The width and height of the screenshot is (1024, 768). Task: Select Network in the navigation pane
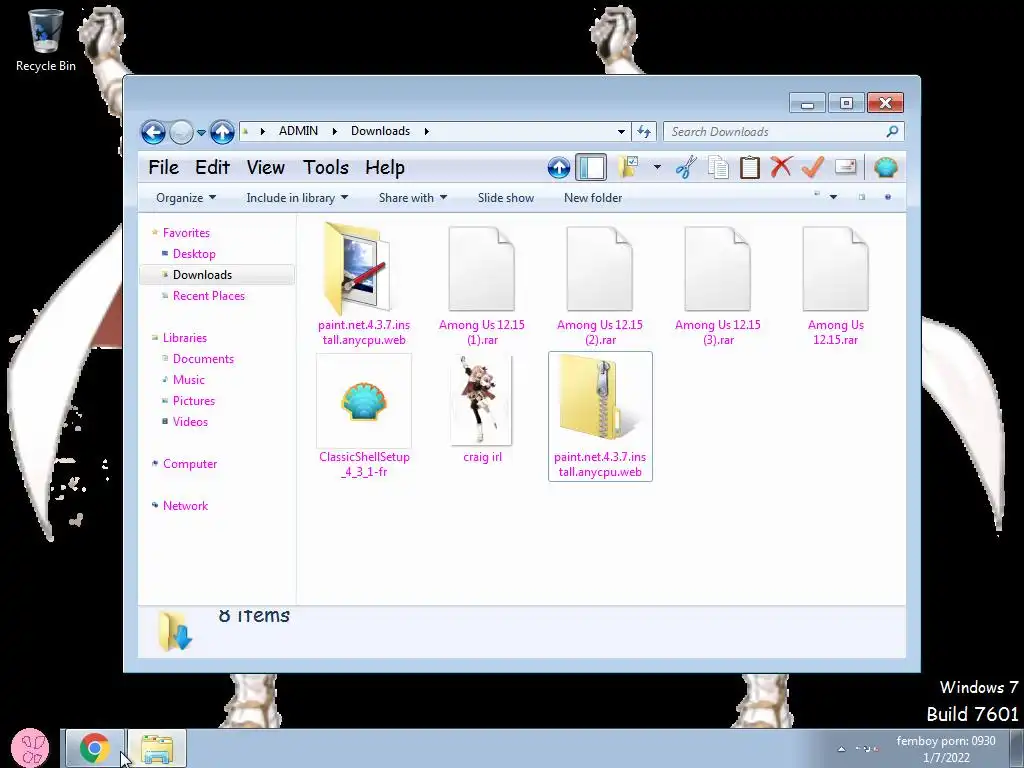[185, 505]
